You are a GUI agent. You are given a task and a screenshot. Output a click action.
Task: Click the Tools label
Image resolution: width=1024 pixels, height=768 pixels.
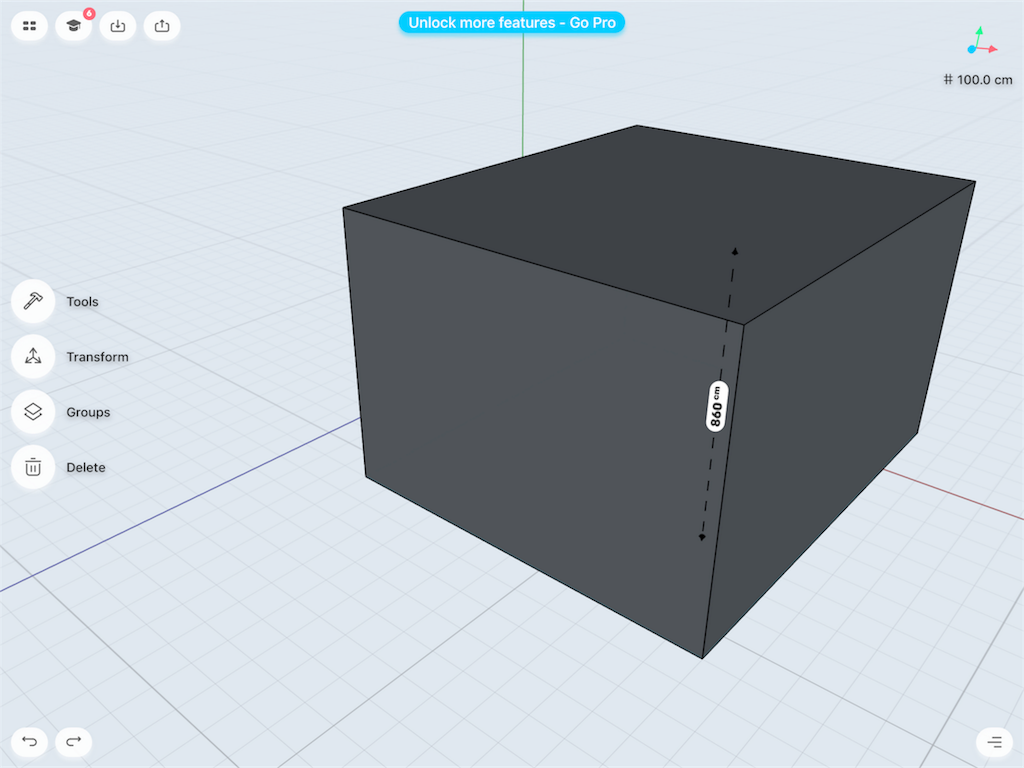82,302
